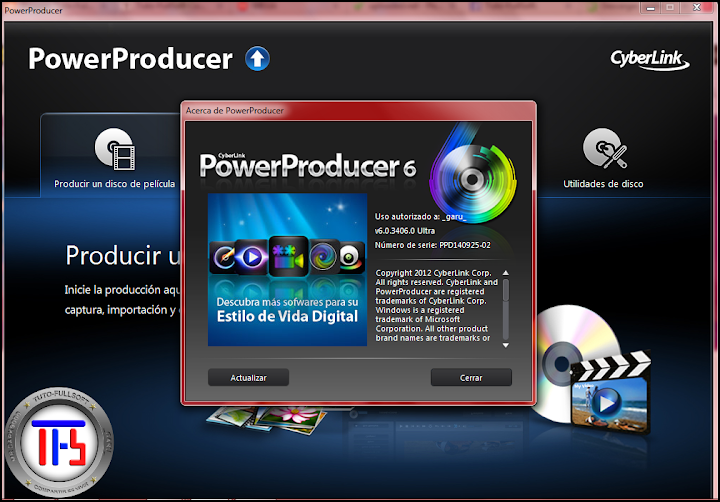
Task: Click the Acerca de PowerProducer dialog title bar
Action: pyautogui.click(x=358, y=111)
